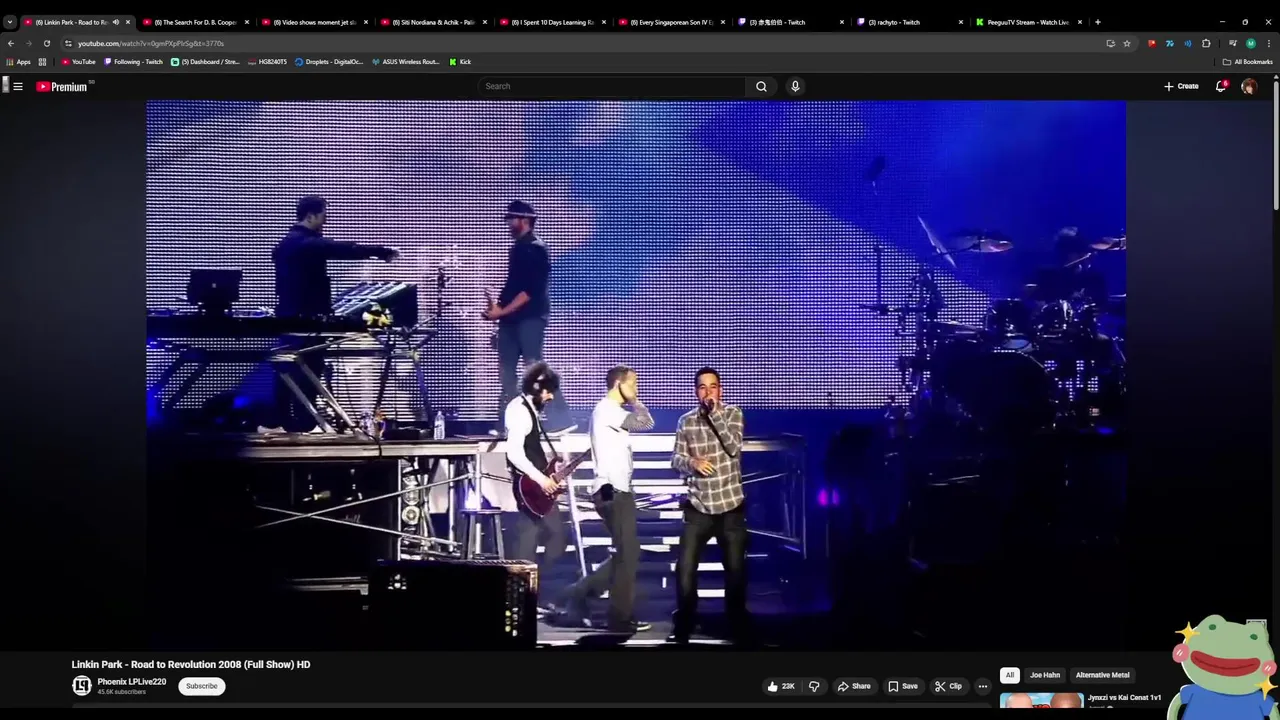Open the Droplets - DigitalOc... bookmark
The image size is (1280, 720).
tap(329, 62)
